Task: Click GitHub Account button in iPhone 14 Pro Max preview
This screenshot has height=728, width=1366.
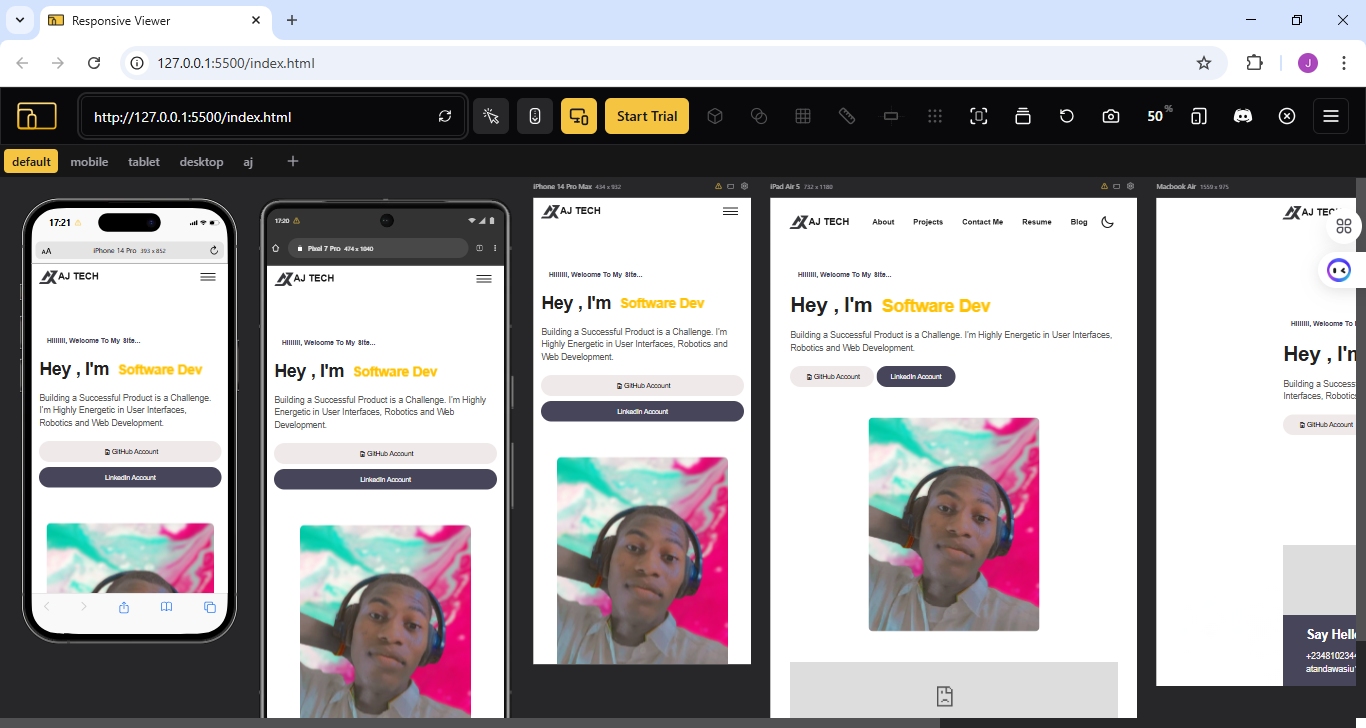Action: [x=642, y=386]
